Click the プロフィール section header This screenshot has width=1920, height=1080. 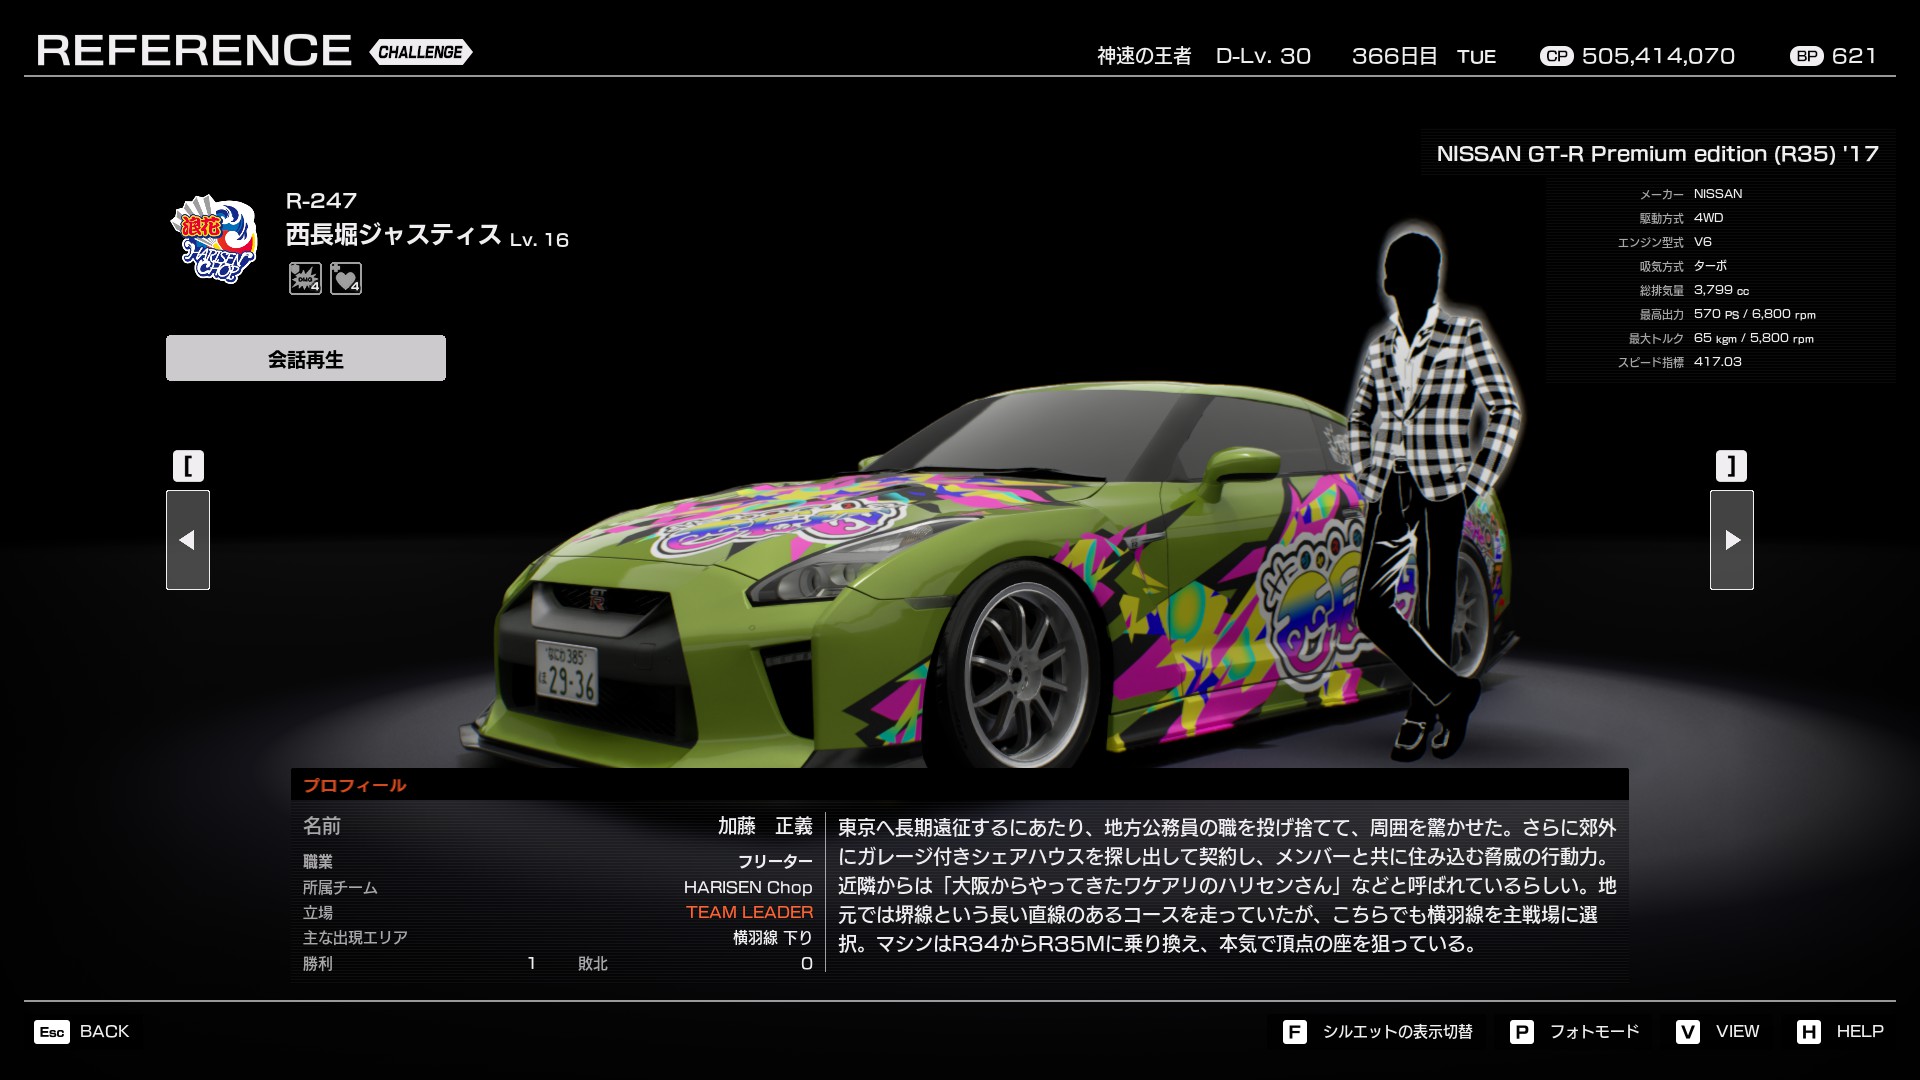click(x=355, y=785)
